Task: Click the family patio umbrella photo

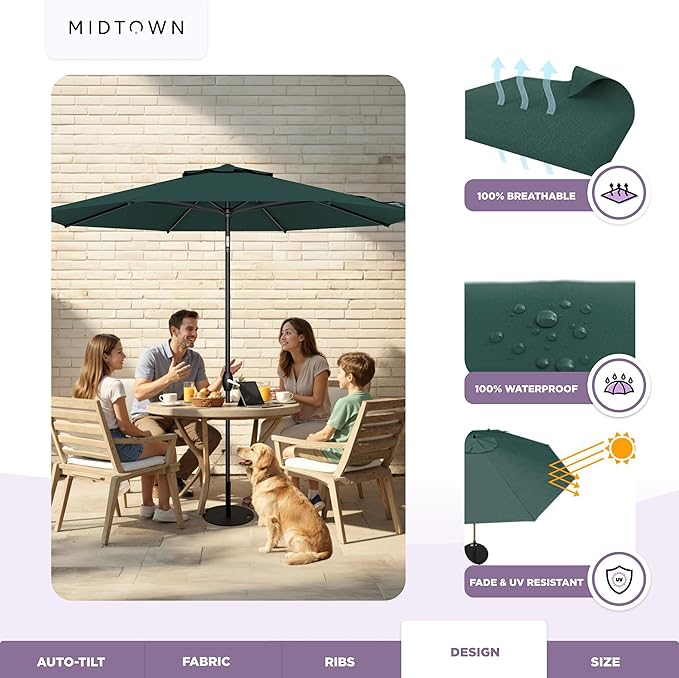Action: click(x=228, y=338)
